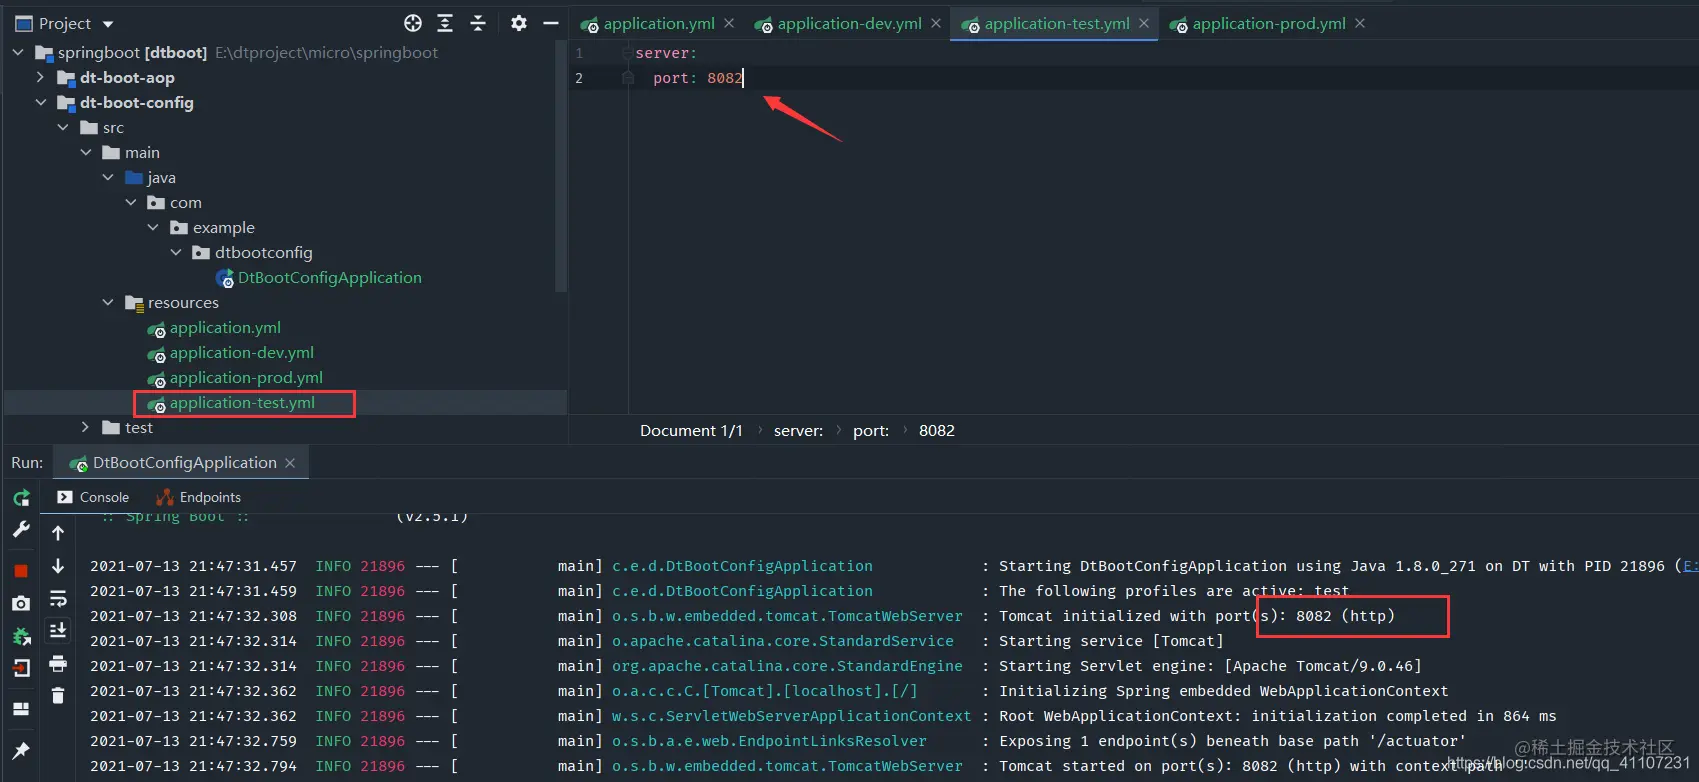Switch to application-dev.yml tab

pos(849,23)
